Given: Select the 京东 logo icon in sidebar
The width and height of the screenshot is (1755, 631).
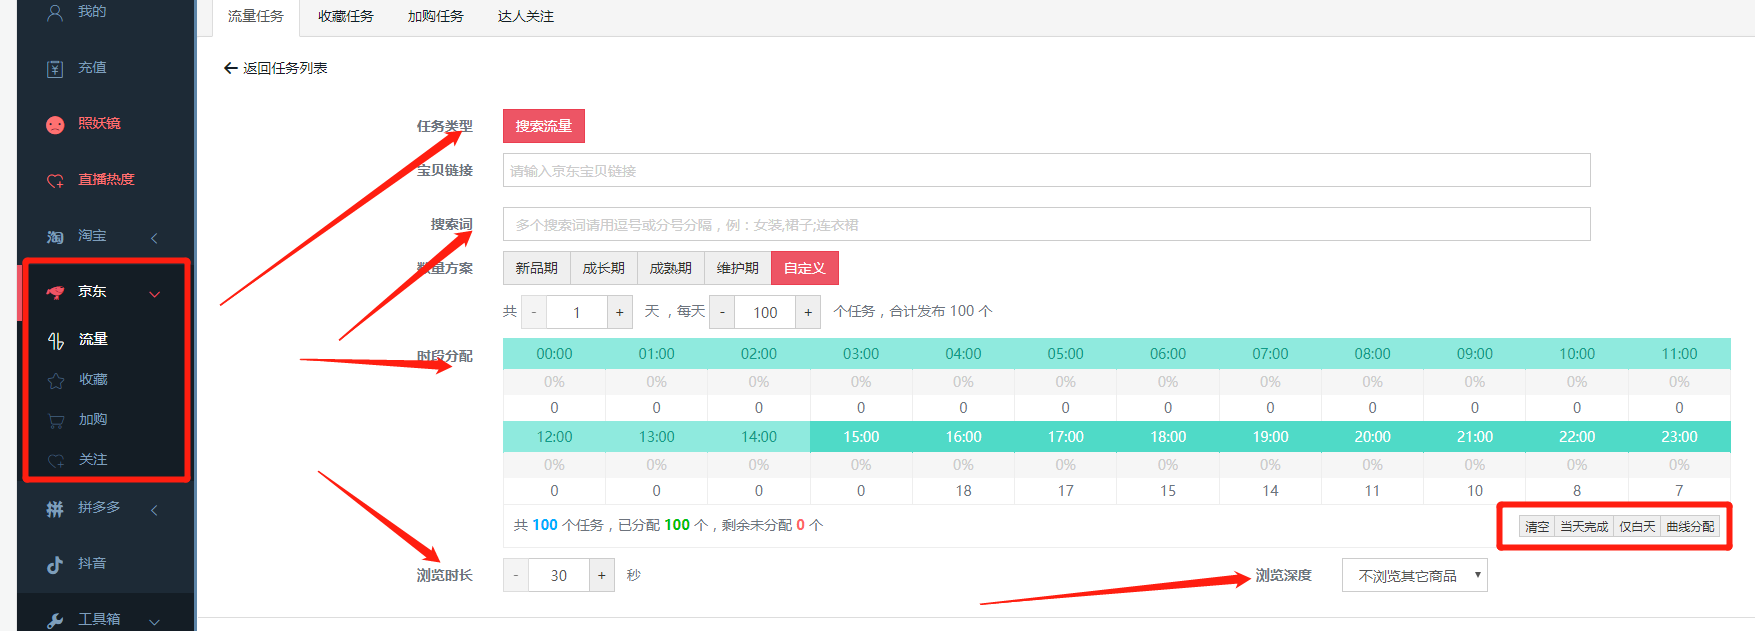Looking at the screenshot, I should (x=55, y=292).
